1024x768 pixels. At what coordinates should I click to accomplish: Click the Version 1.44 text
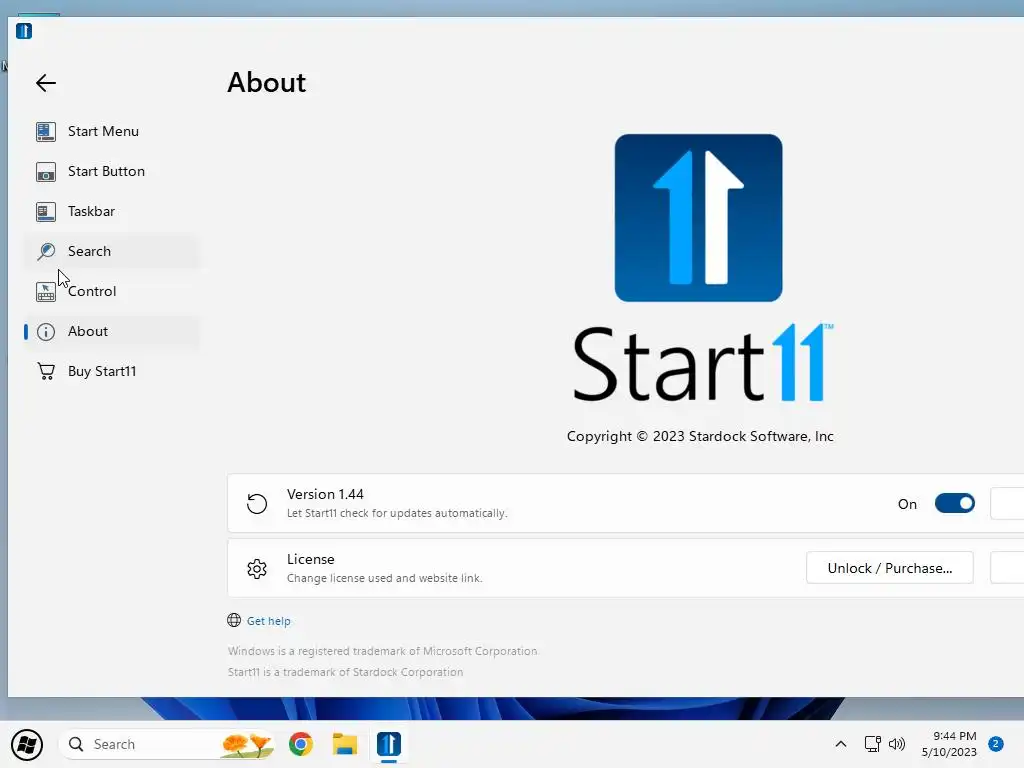click(325, 494)
